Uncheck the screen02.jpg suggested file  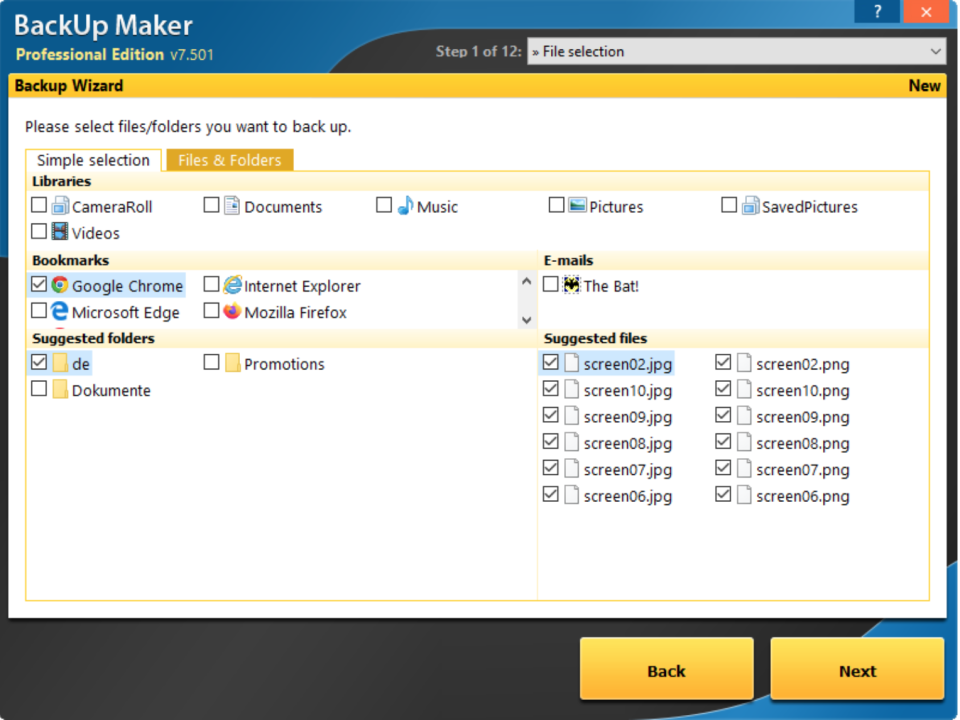click(551, 362)
